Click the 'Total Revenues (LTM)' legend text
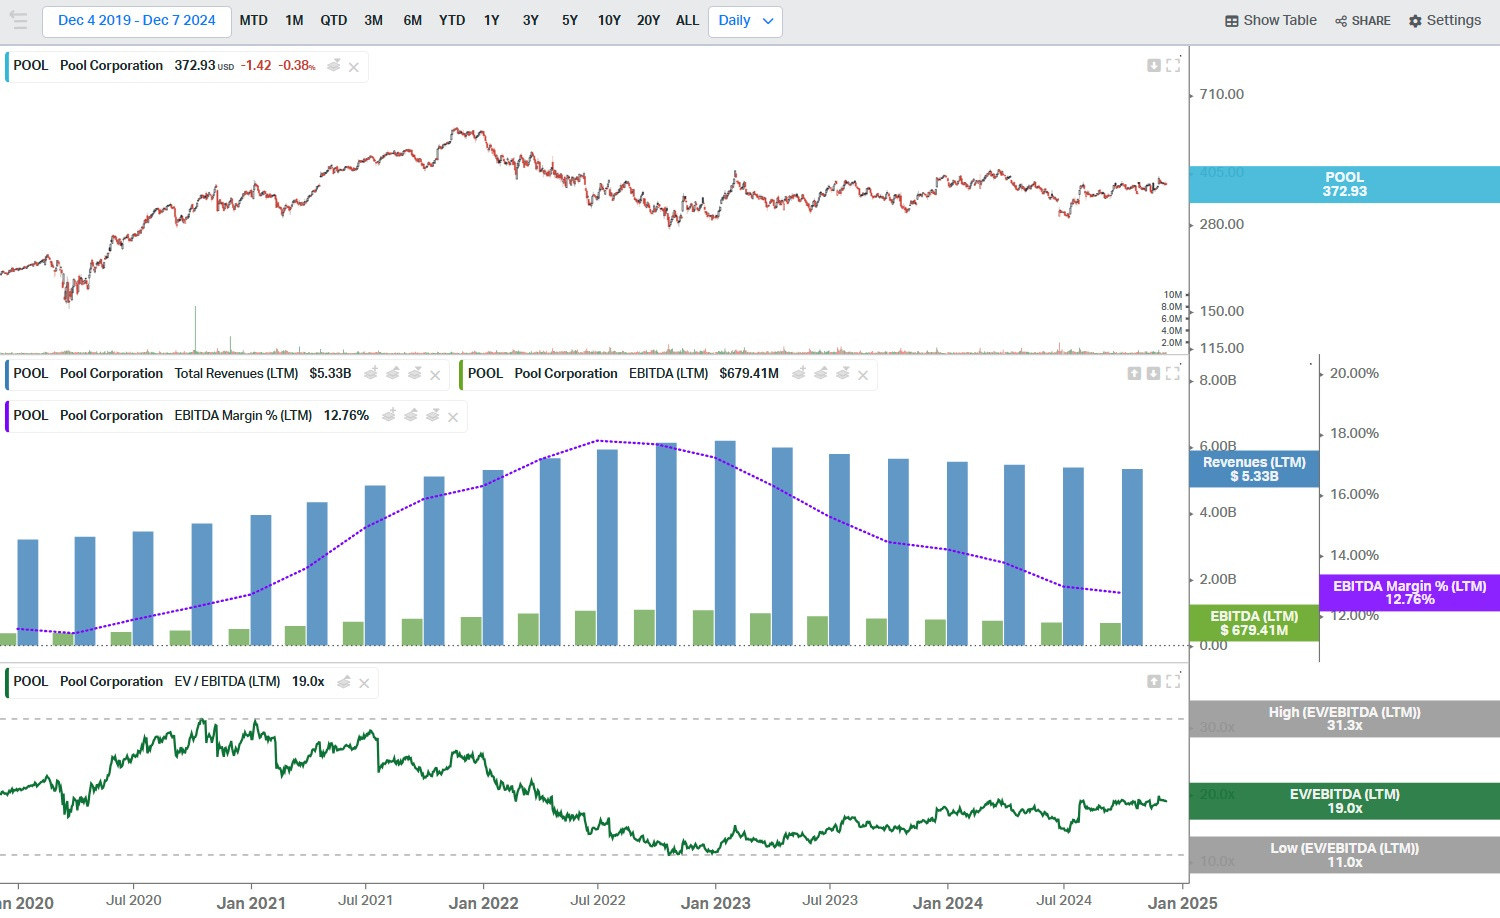The width and height of the screenshot is (1500, 918). click(x=237, y=373)
